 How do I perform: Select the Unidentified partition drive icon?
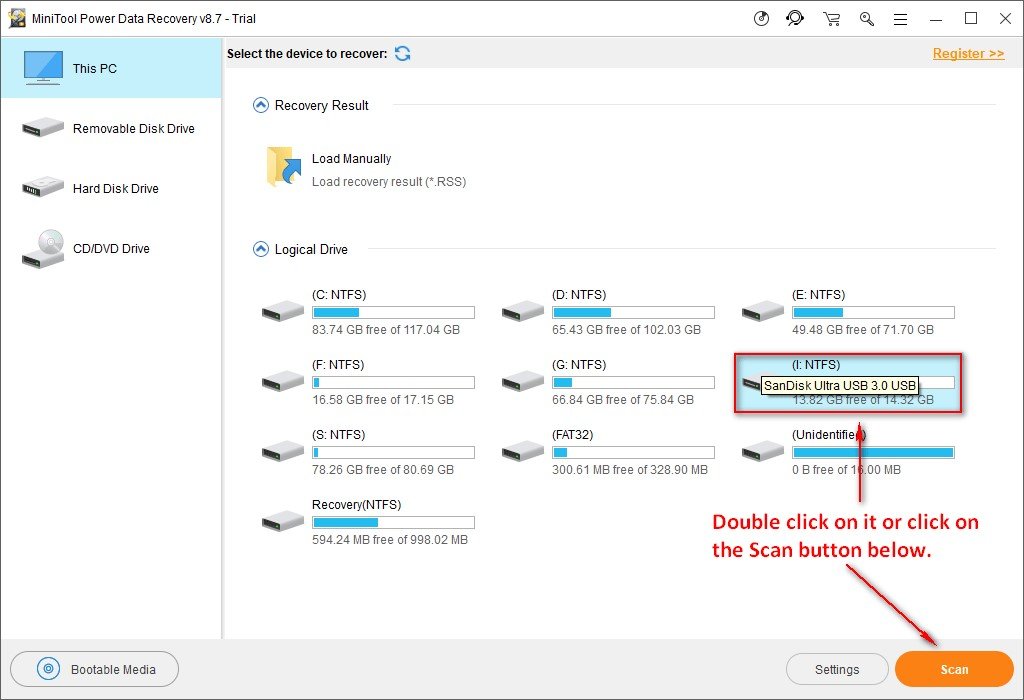[x=763, y=451]
